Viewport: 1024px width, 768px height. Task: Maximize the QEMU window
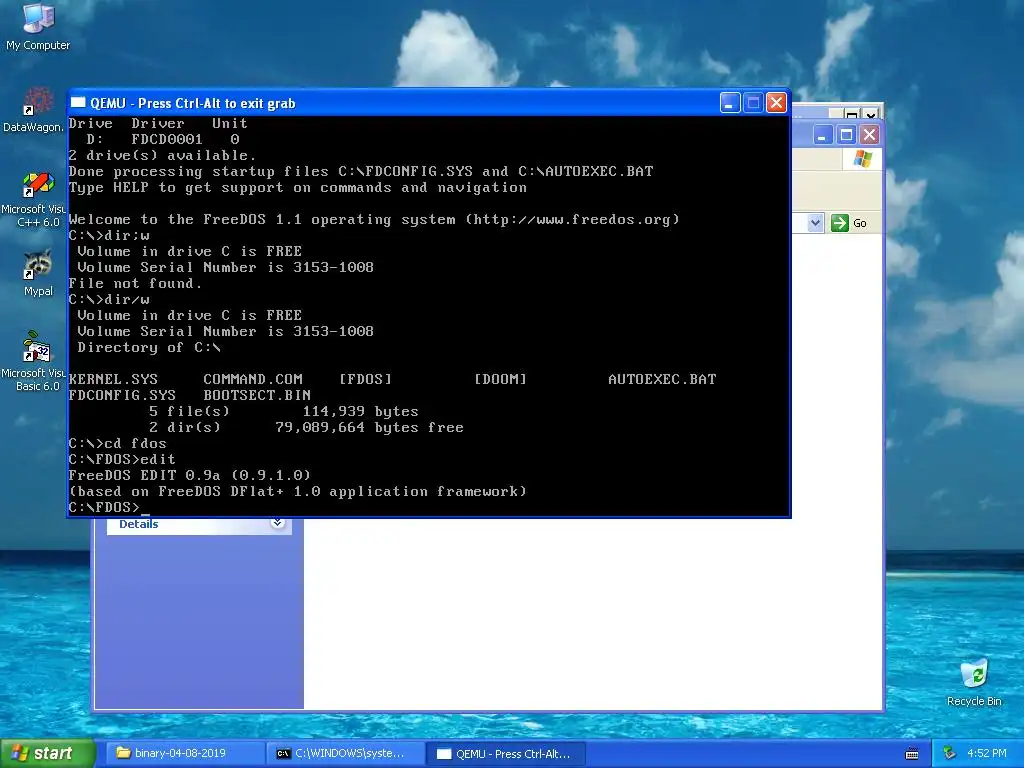pos(753,103)
